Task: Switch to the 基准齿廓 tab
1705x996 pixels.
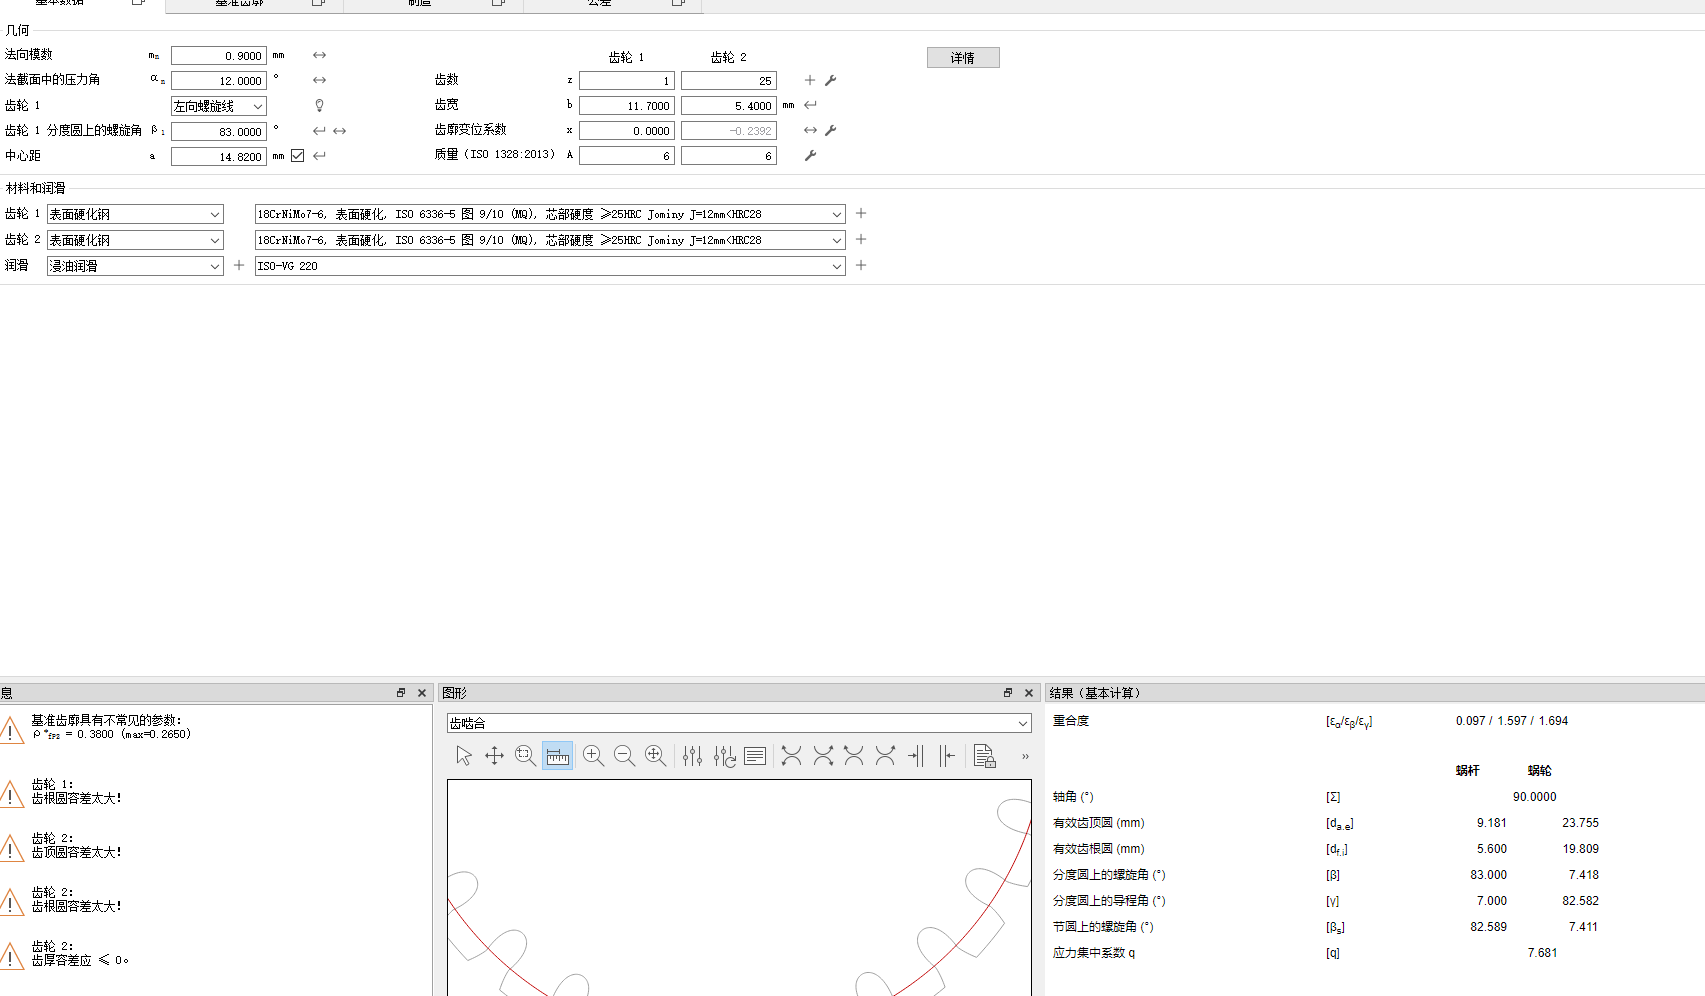Action: click(240, 3)
